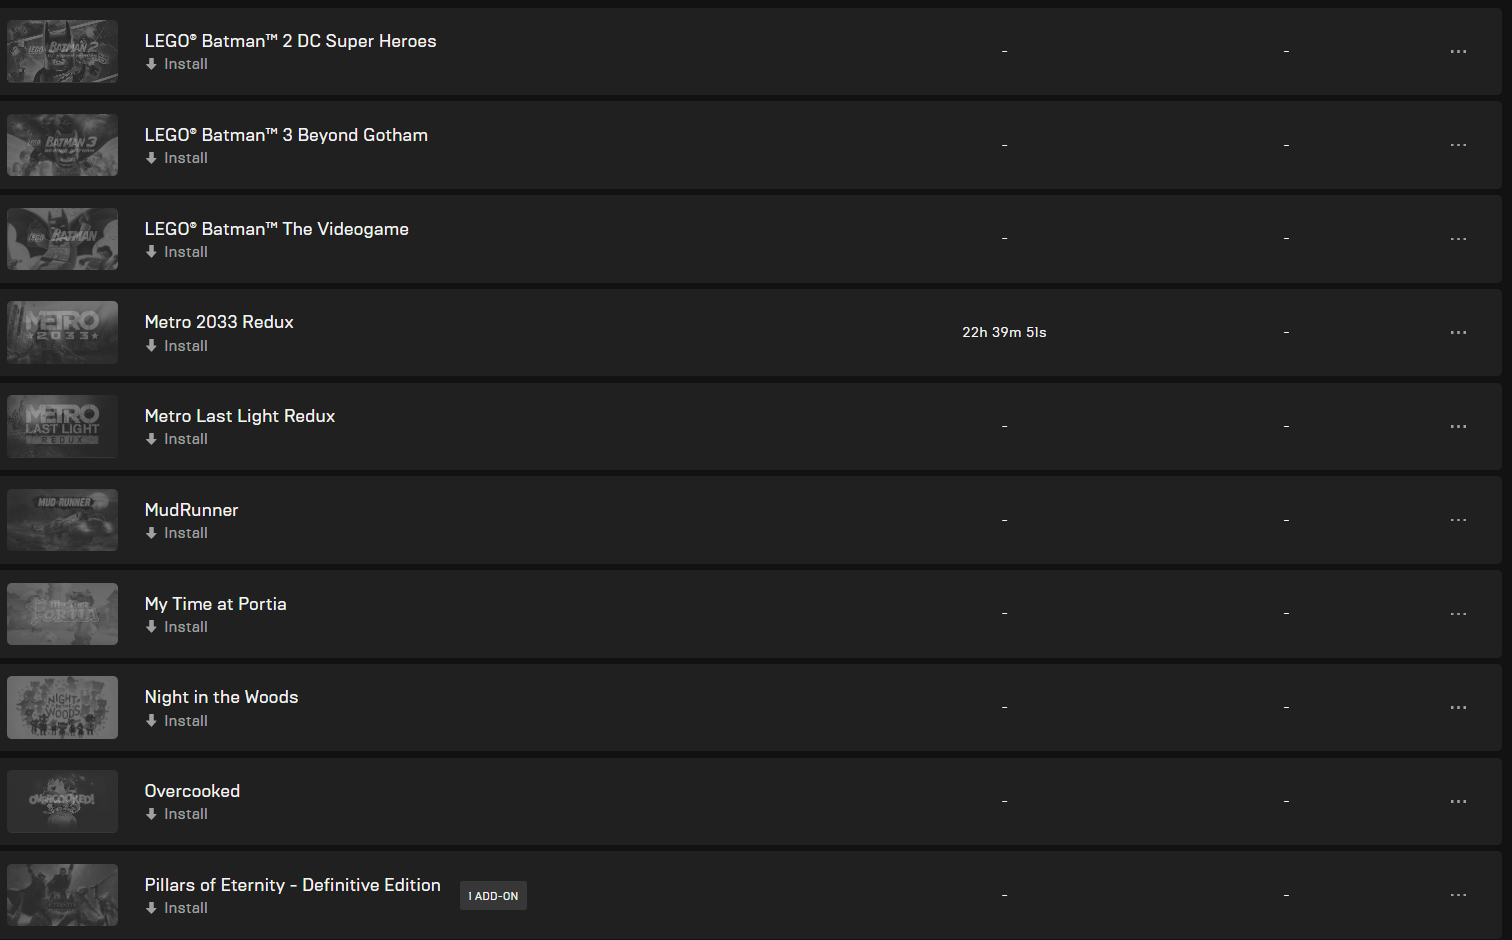Install Overcooked game
The image size is (1512, 940).
[177, 814]
